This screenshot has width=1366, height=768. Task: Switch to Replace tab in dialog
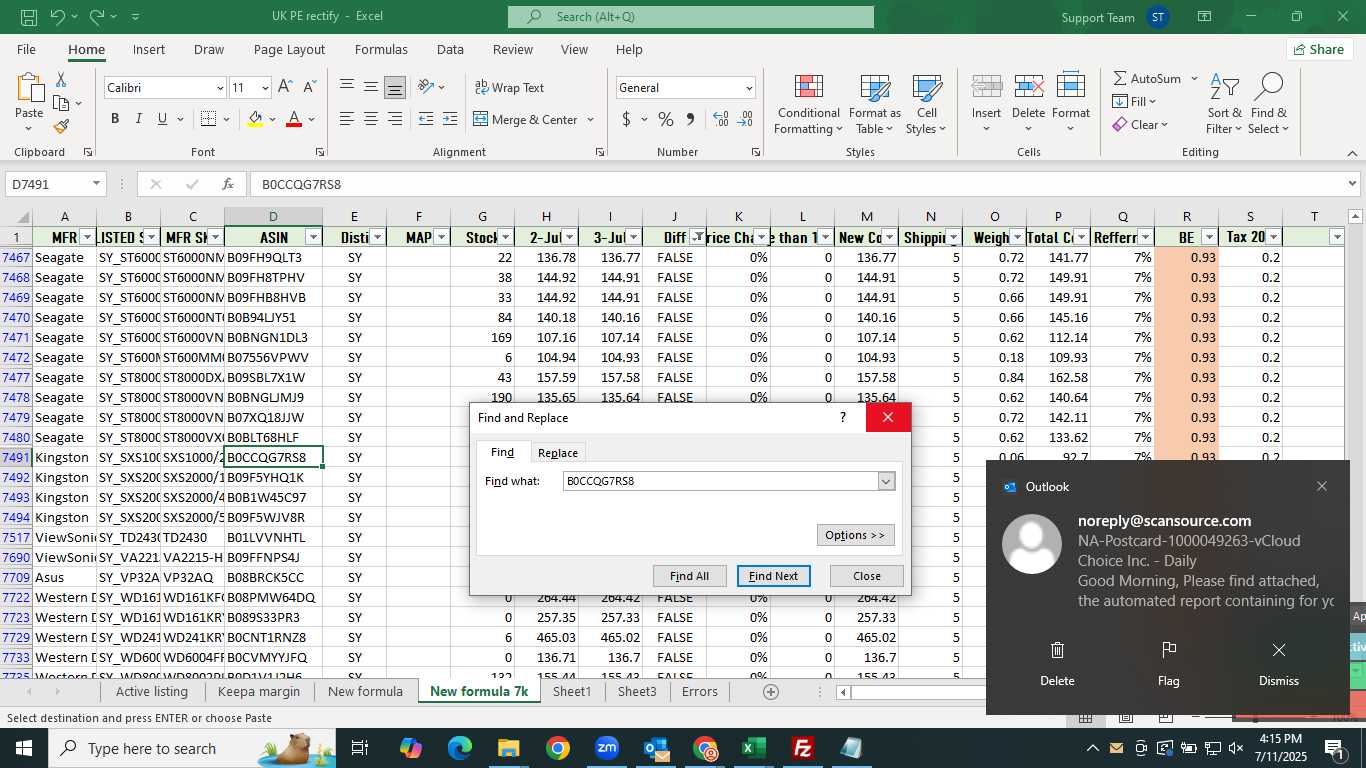[x=558, y=453]
